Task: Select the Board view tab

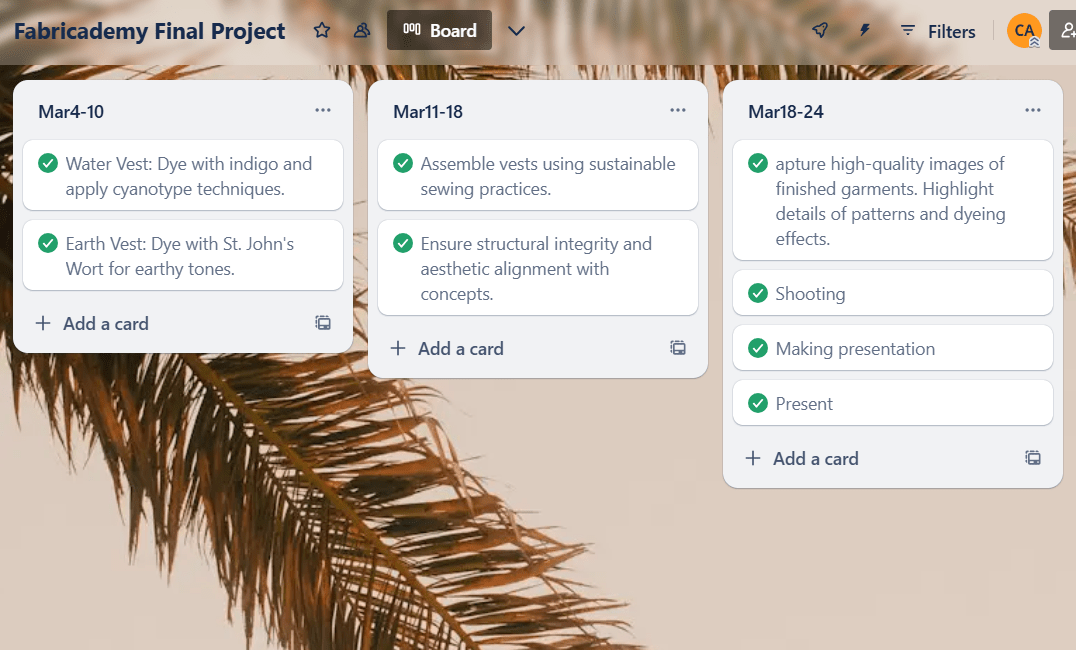Action: click(x=439, y=31)
